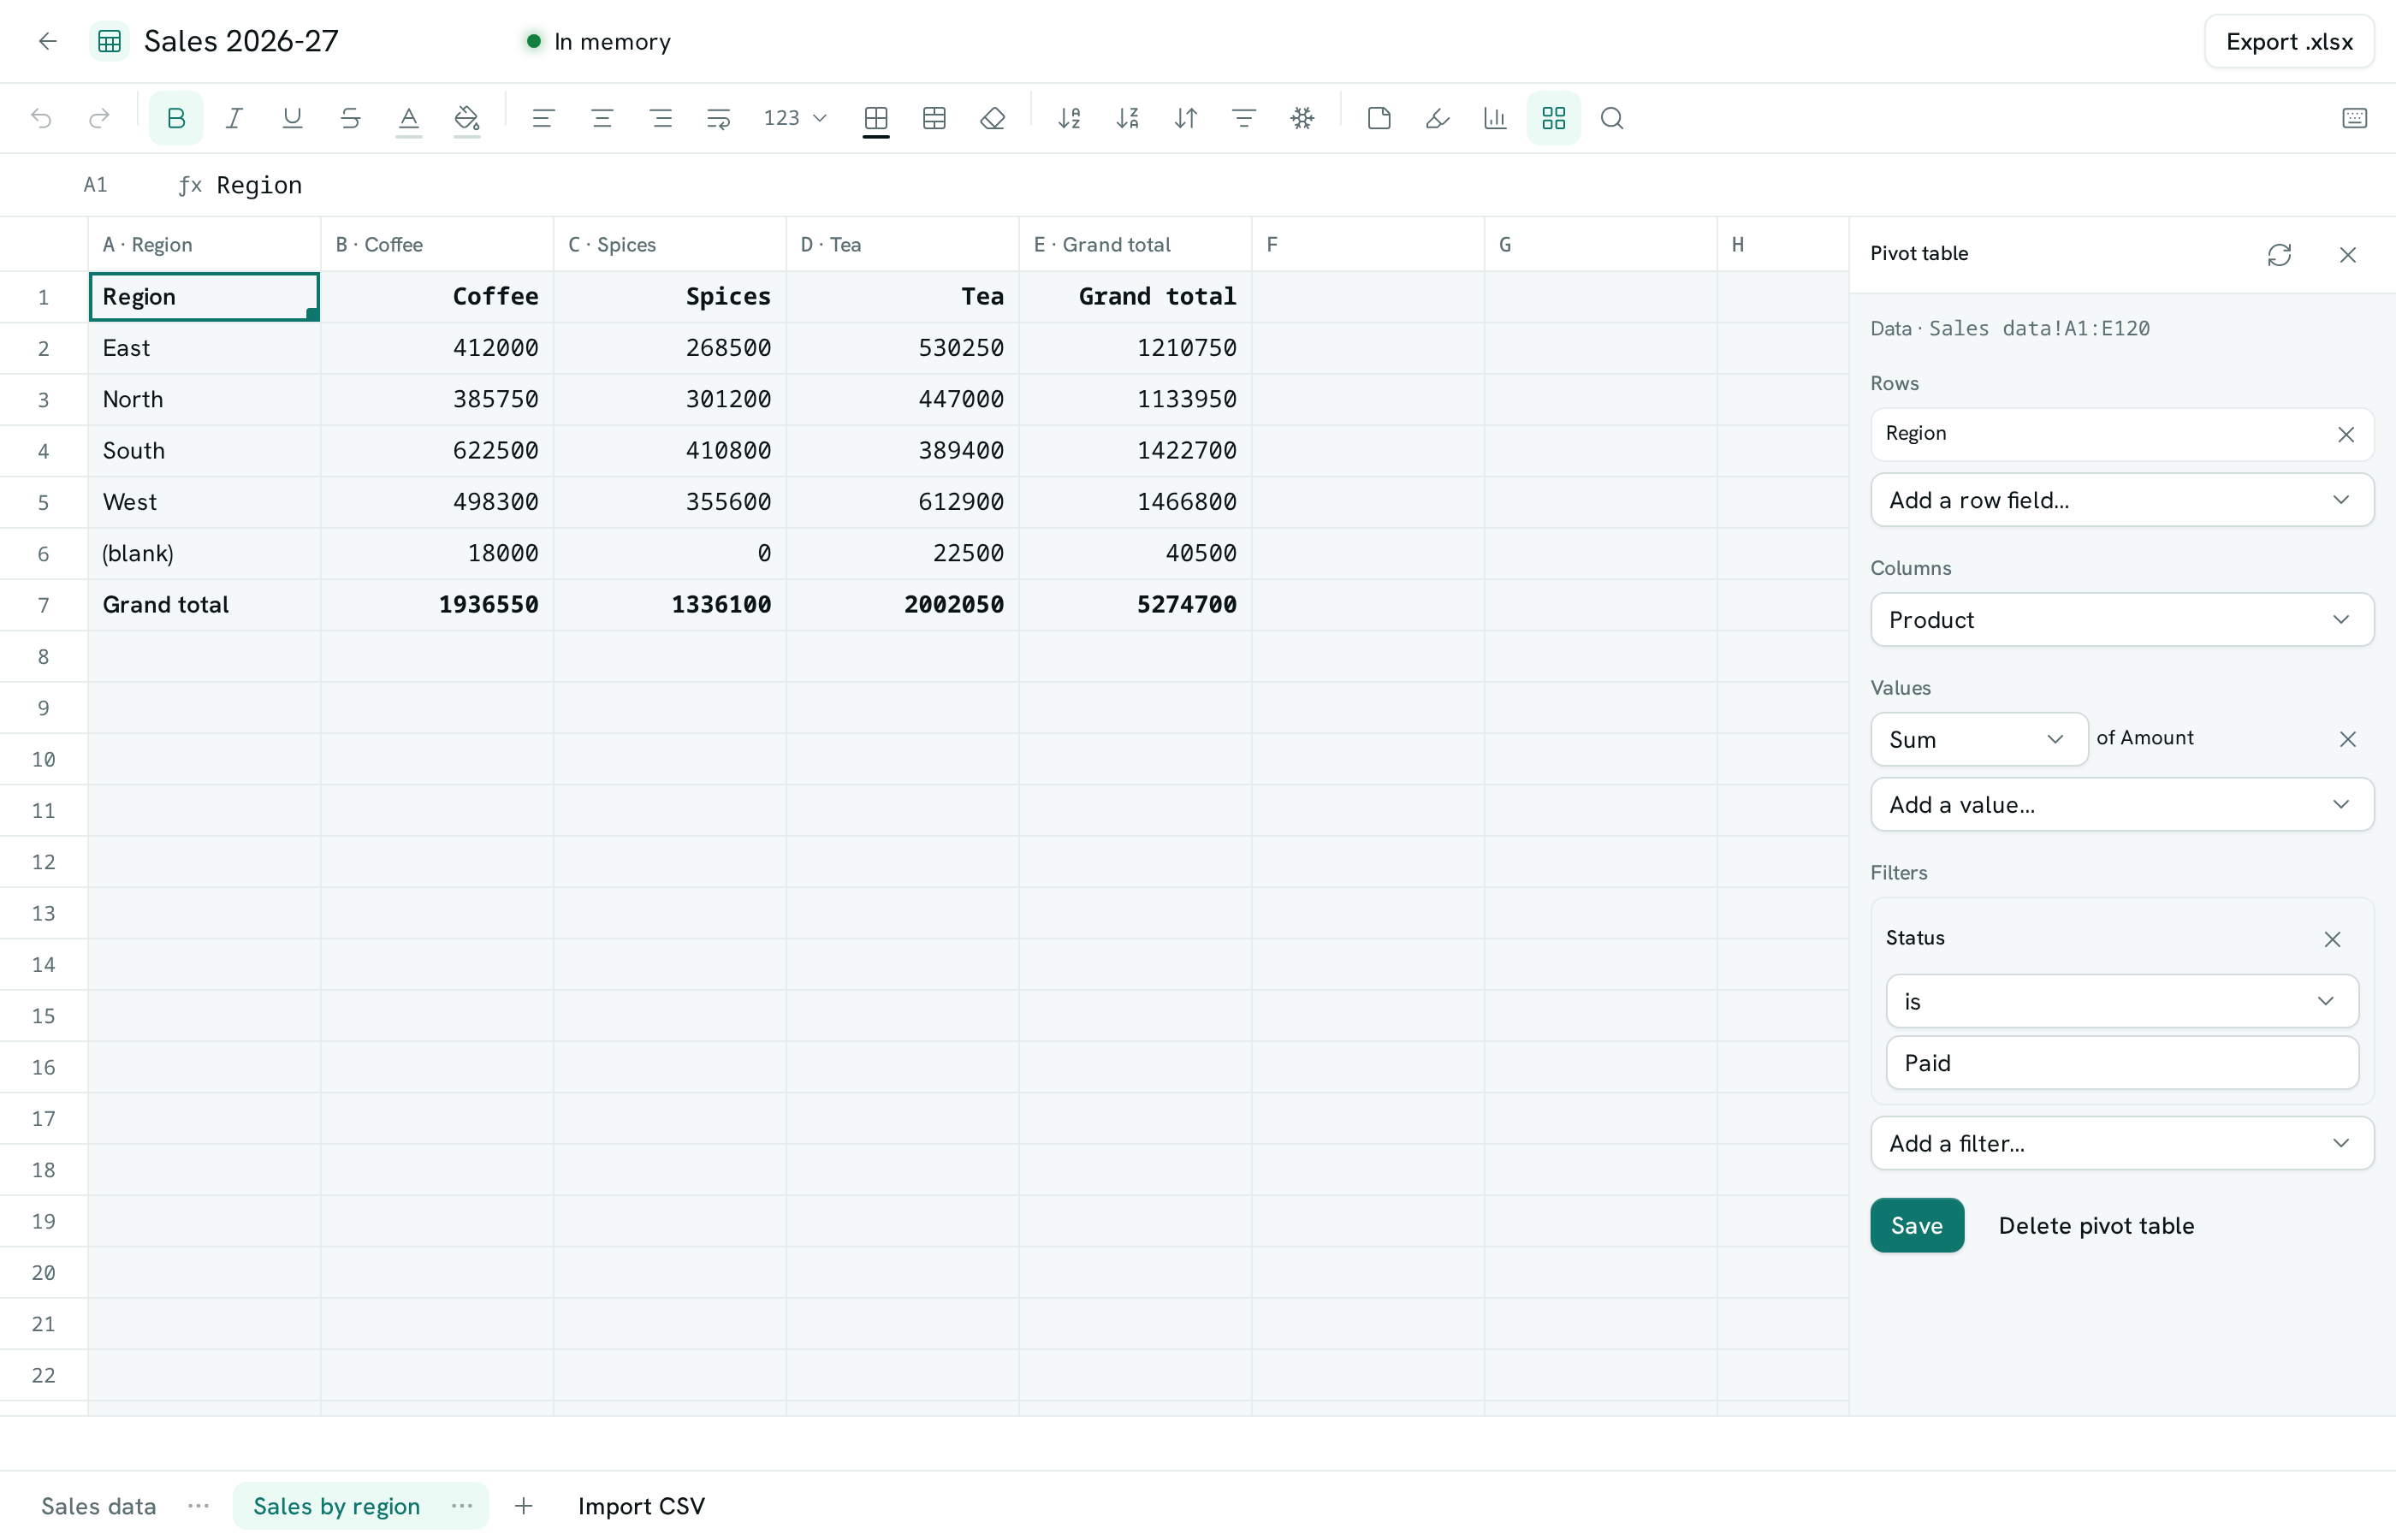Toggle strikethrough formatting
This screenshot has height=1540, width=2396.
point(350,118)
